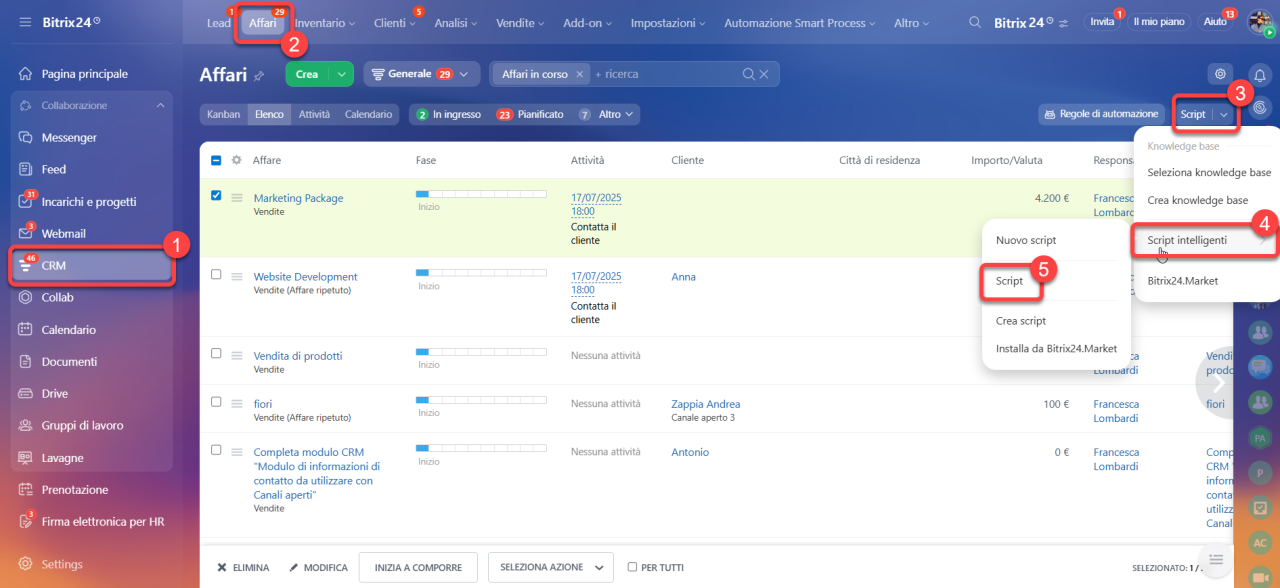The height and width of the screenshot is (588, 1280).
Task: Click the Website Development stage progress bar
Action: 481,273
